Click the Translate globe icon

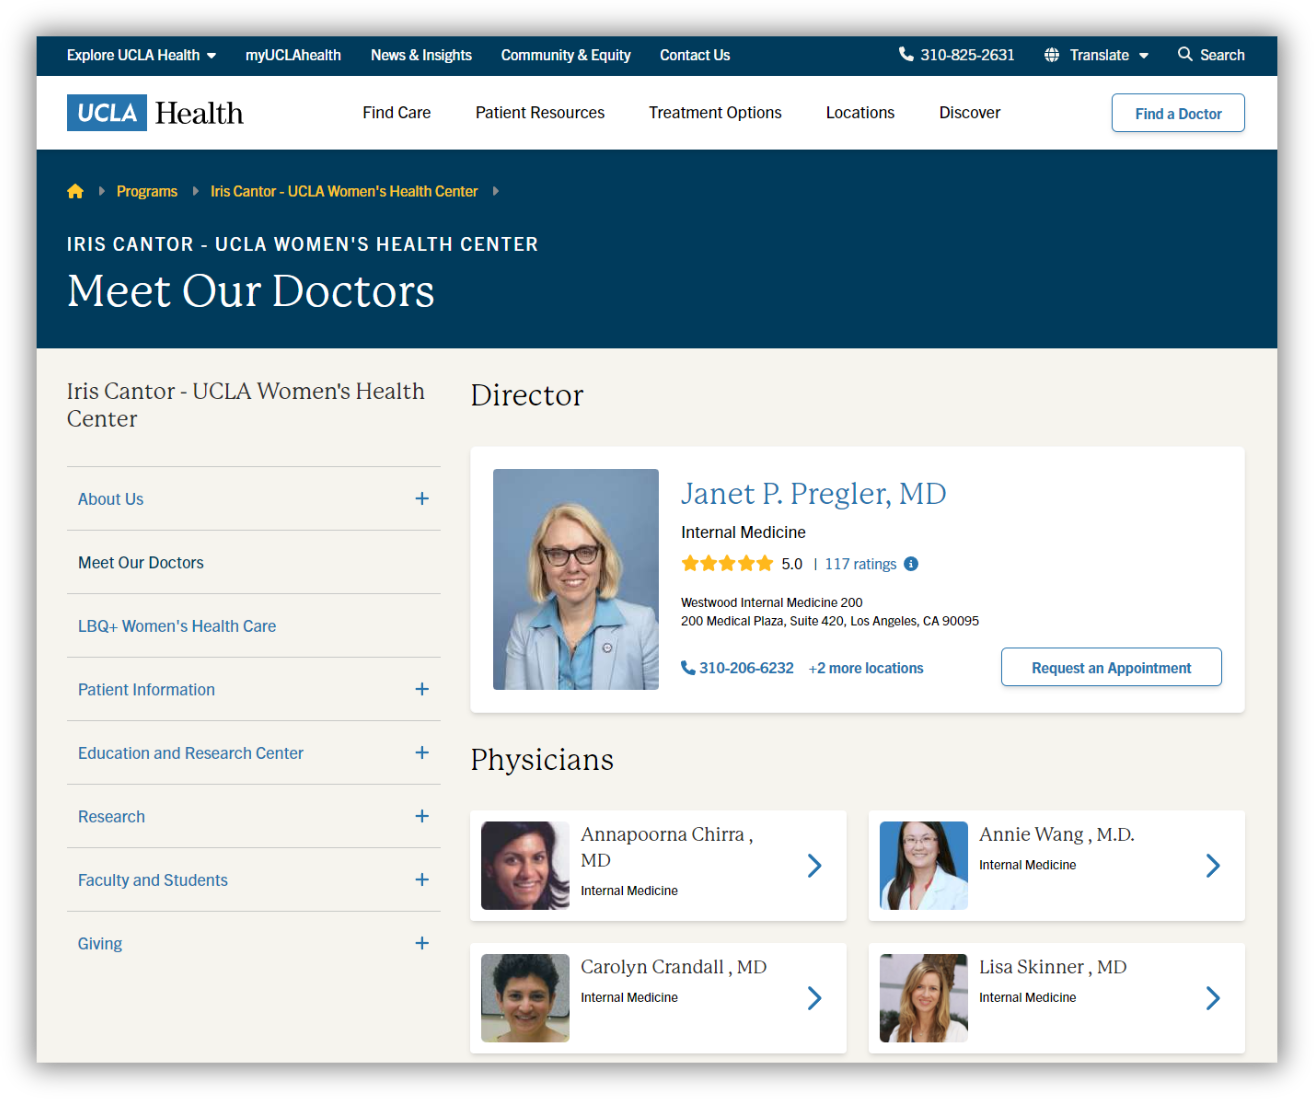[x=1052, y=55]
